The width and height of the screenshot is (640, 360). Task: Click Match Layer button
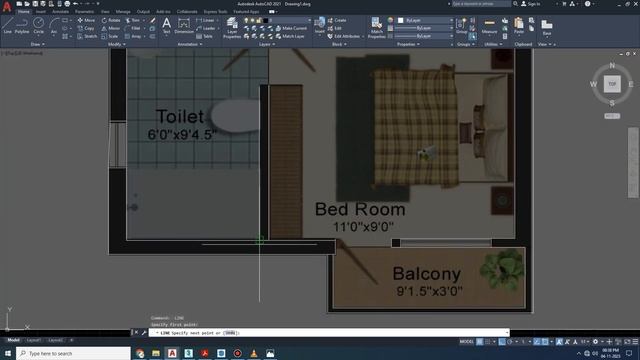(x=290, y=36)
